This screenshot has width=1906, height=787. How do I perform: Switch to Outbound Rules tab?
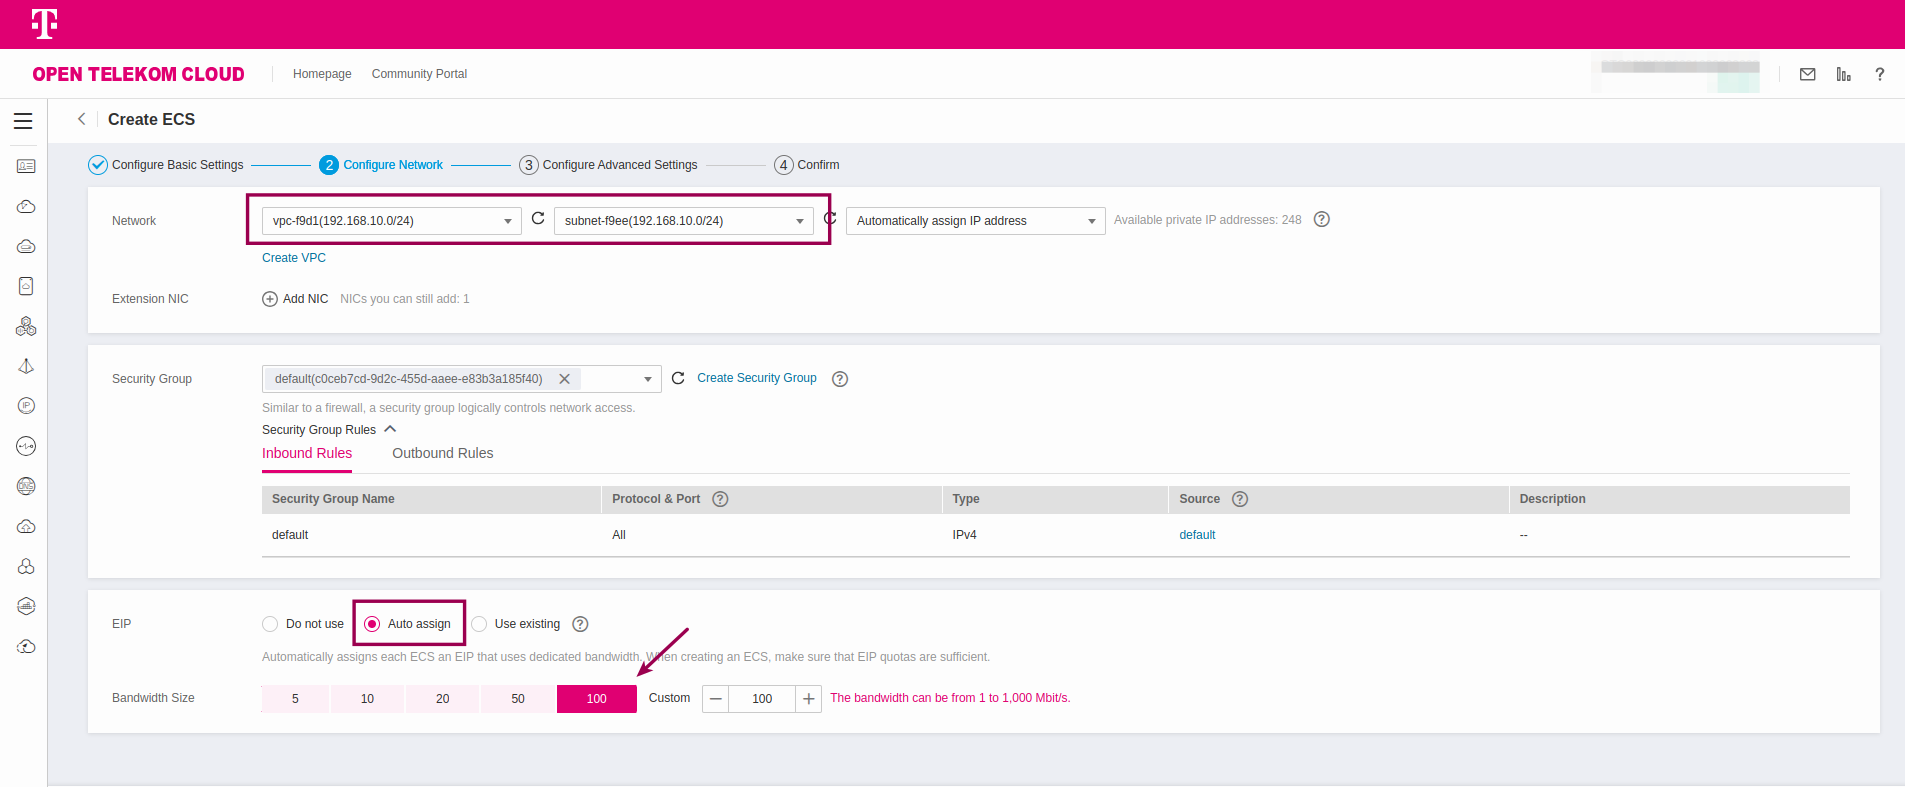[442, 453]
